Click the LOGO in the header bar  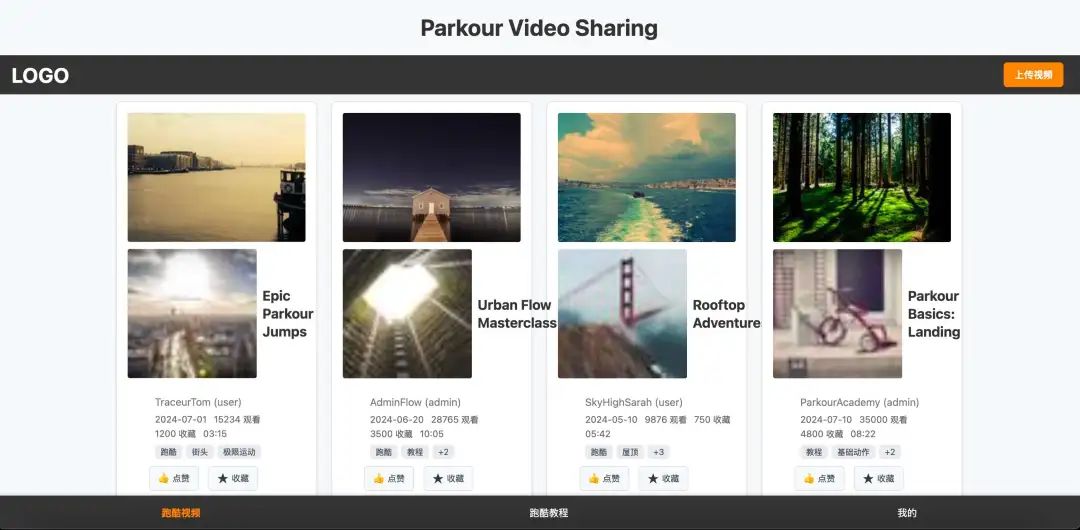click(40, 76)
